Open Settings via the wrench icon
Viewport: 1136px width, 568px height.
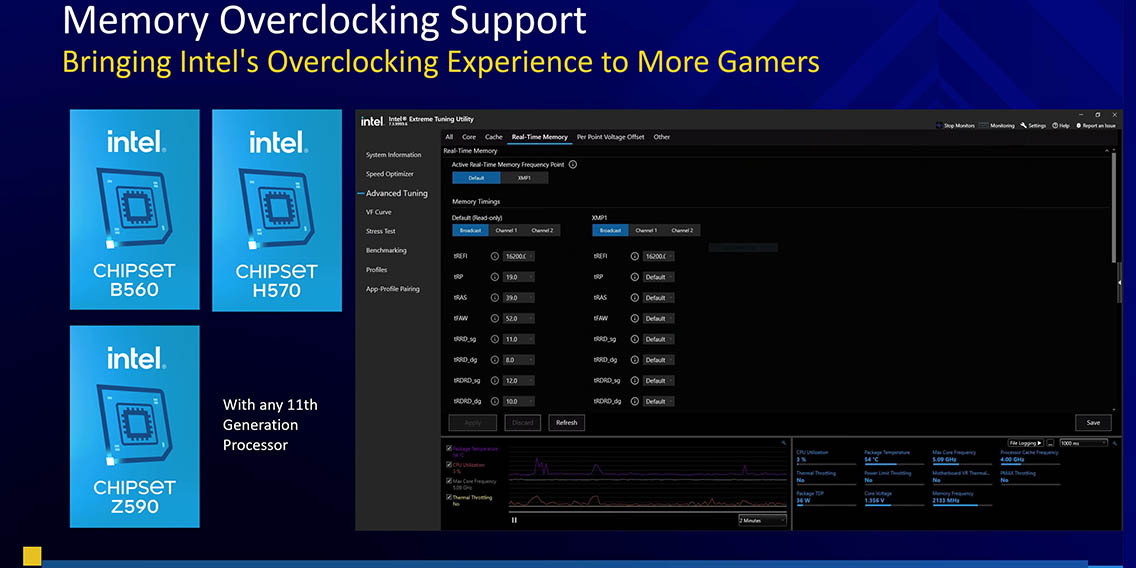point(1023,125)
